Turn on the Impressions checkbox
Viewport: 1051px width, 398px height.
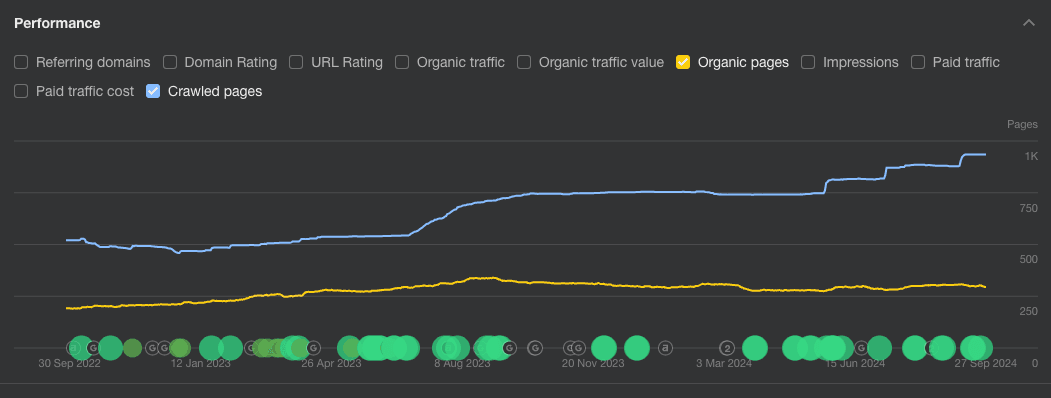pos(808,62)
